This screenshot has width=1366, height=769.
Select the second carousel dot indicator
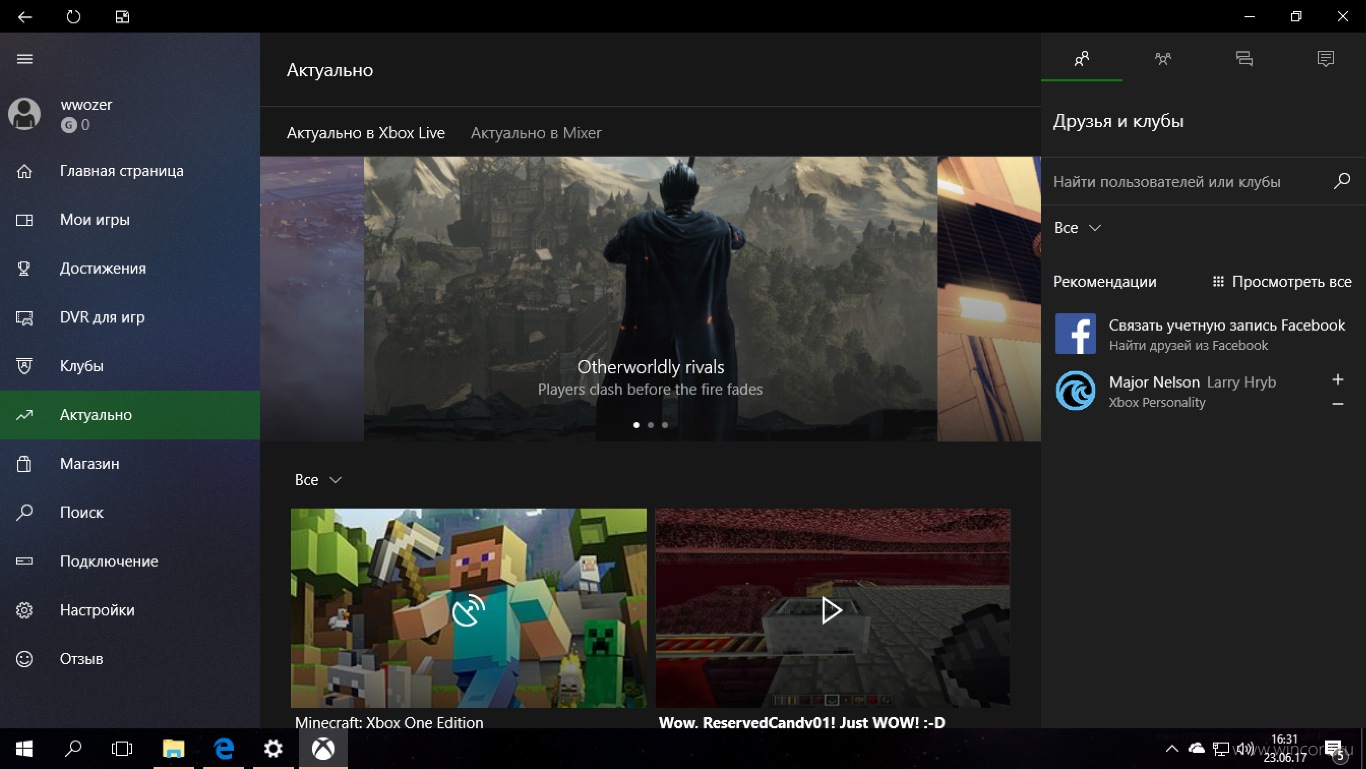[x=651, y=425]
